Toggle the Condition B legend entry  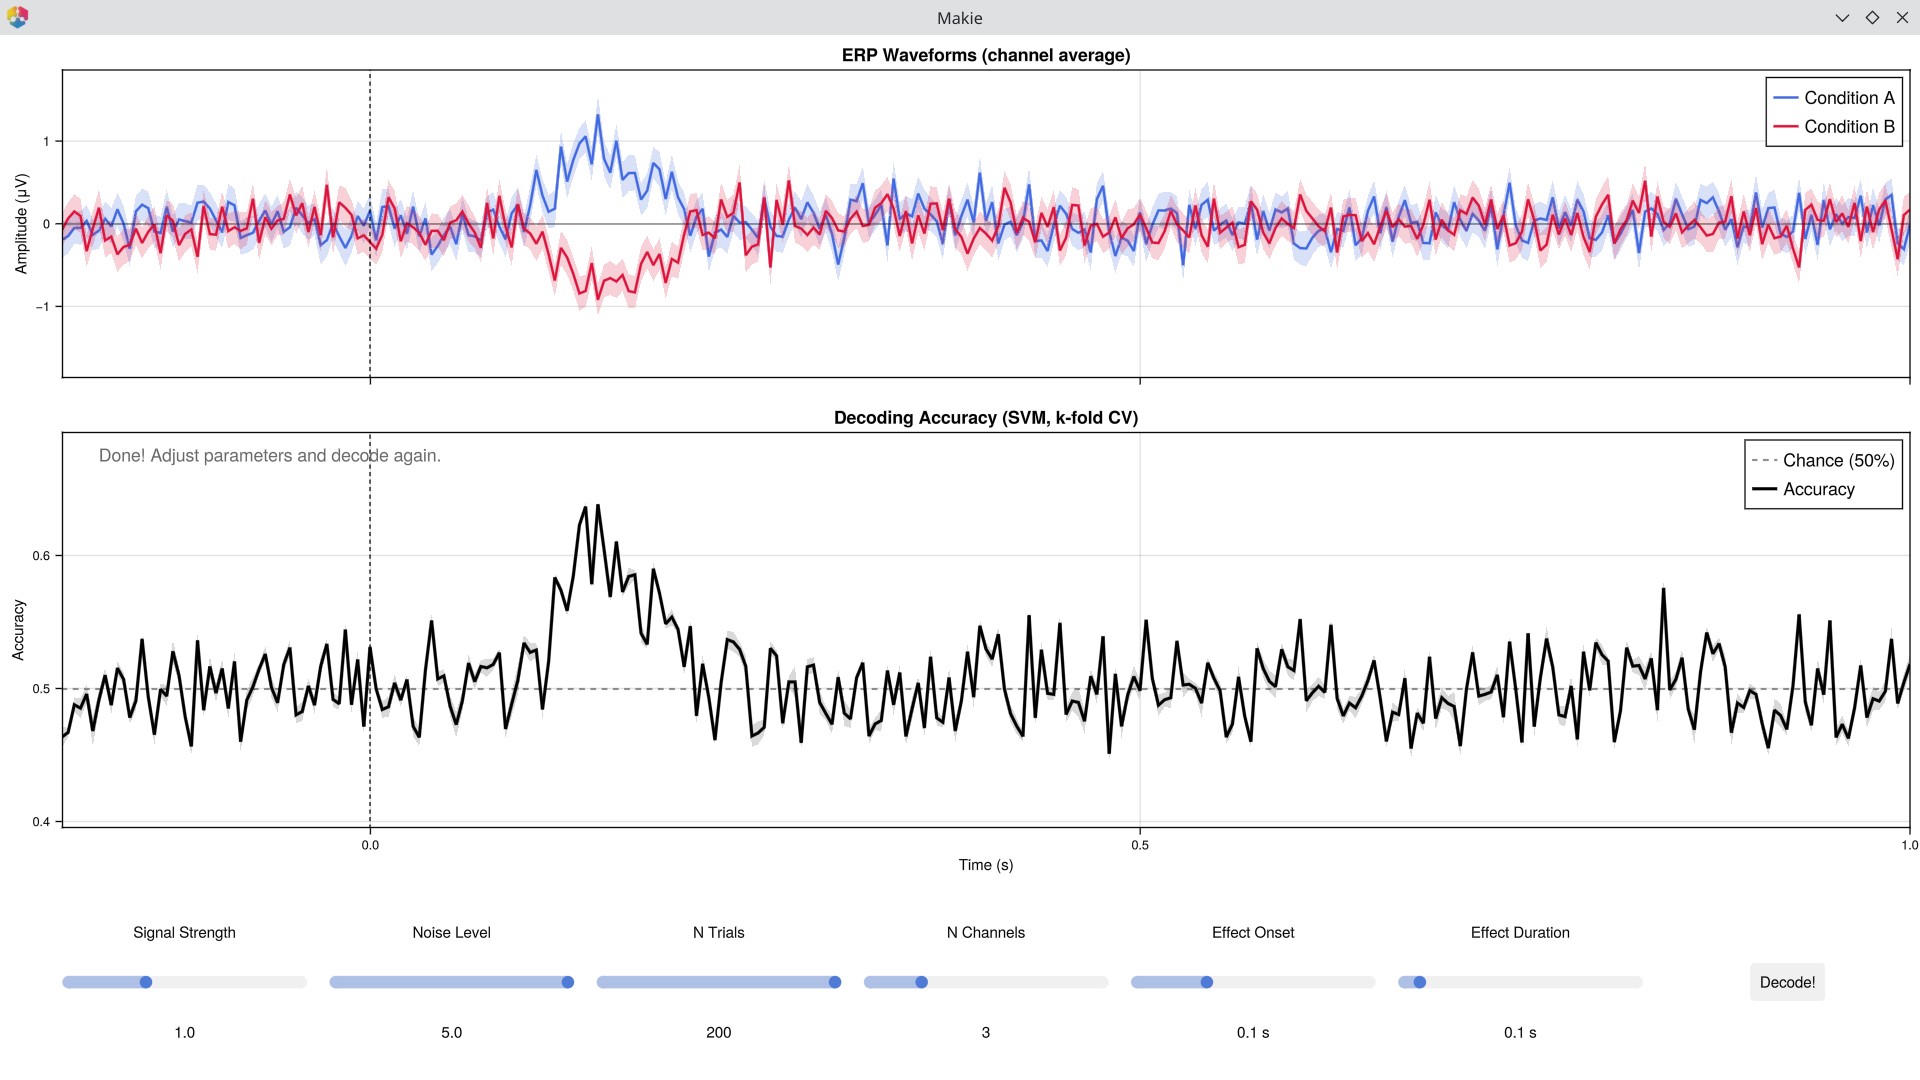pyautogui.click(x=1849, y=127)
